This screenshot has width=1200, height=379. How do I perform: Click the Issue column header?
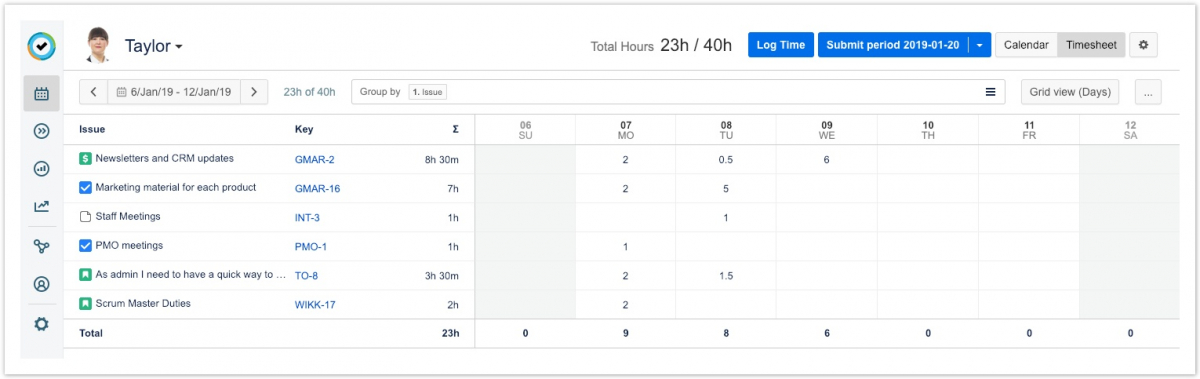pos(92,129)
